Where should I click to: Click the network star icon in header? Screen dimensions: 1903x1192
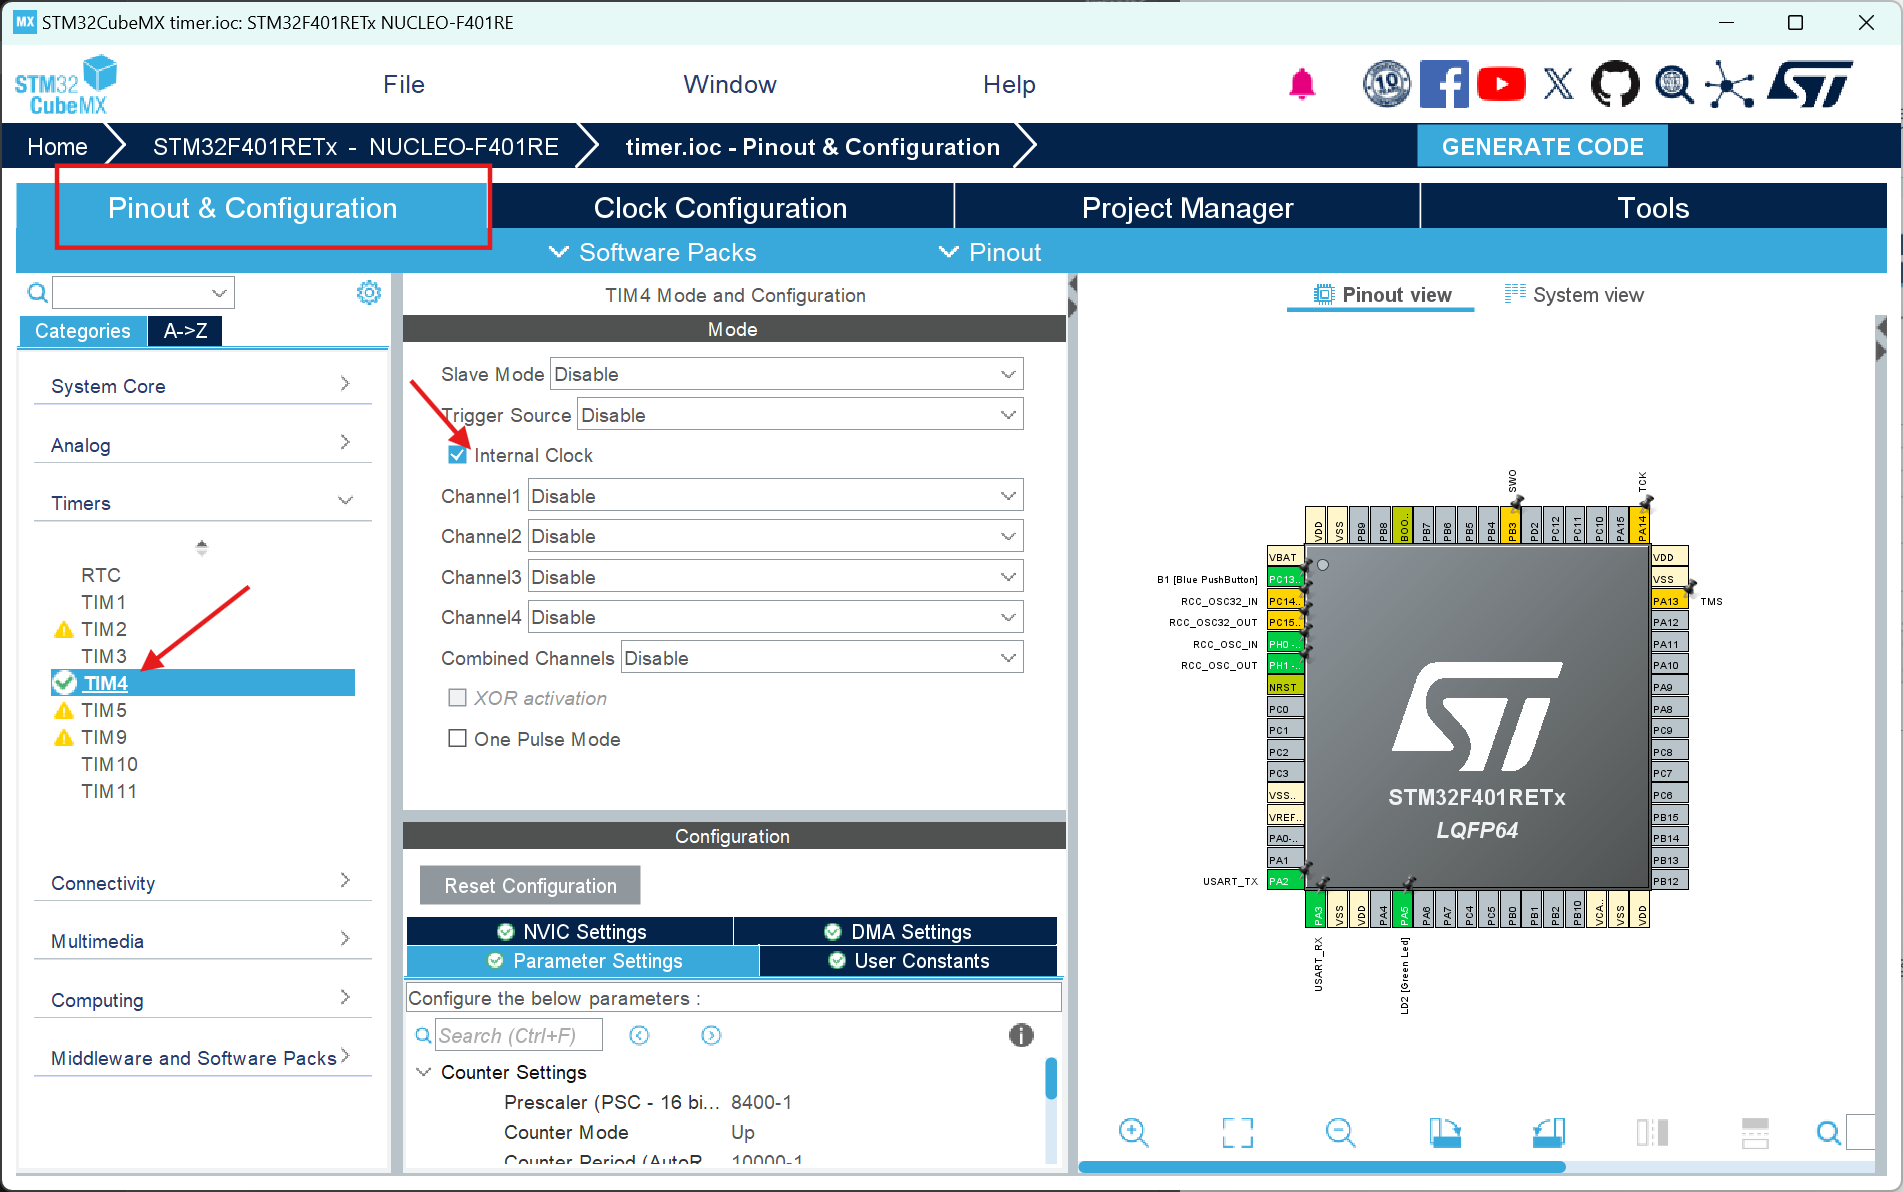coord(1730,84)
